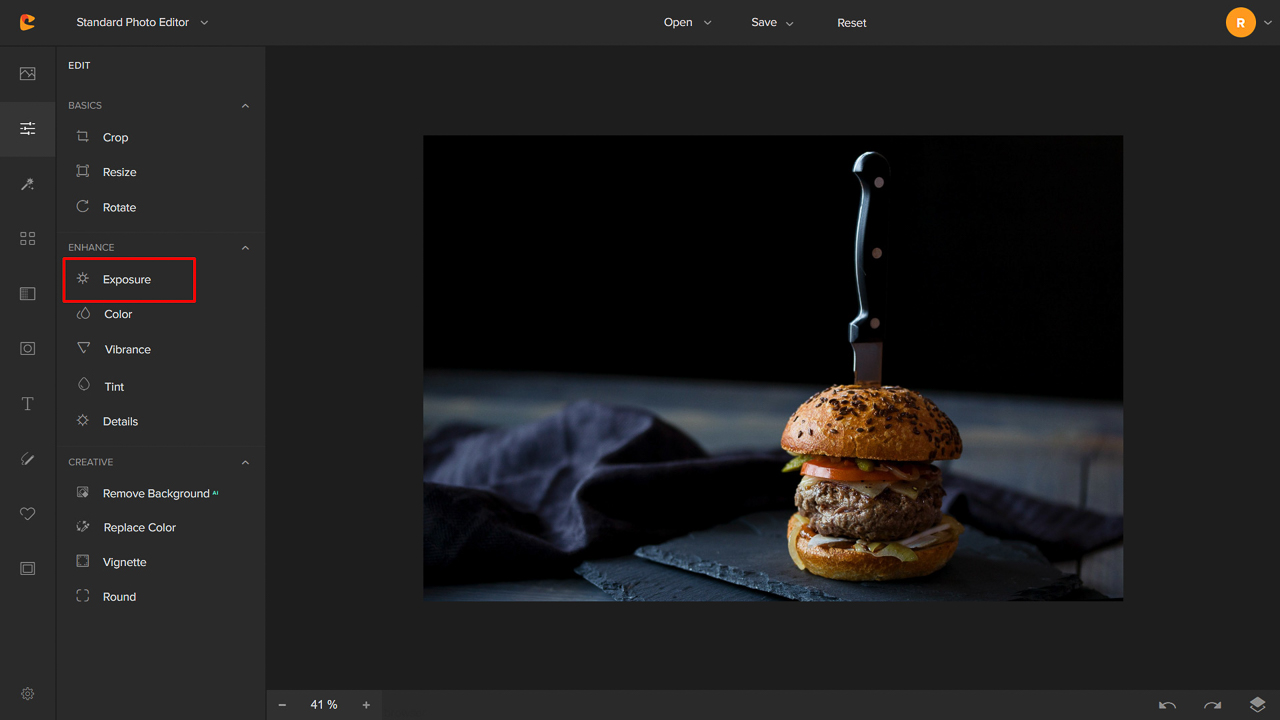This screenshot has height=720, width=1280.
Task: Open the layers stack icon
Action: pos(1257,705)
